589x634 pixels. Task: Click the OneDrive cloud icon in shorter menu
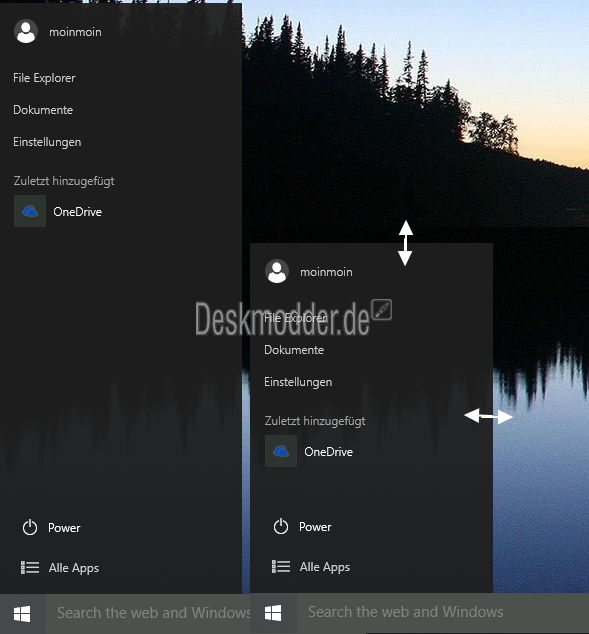tap(281, 451)
